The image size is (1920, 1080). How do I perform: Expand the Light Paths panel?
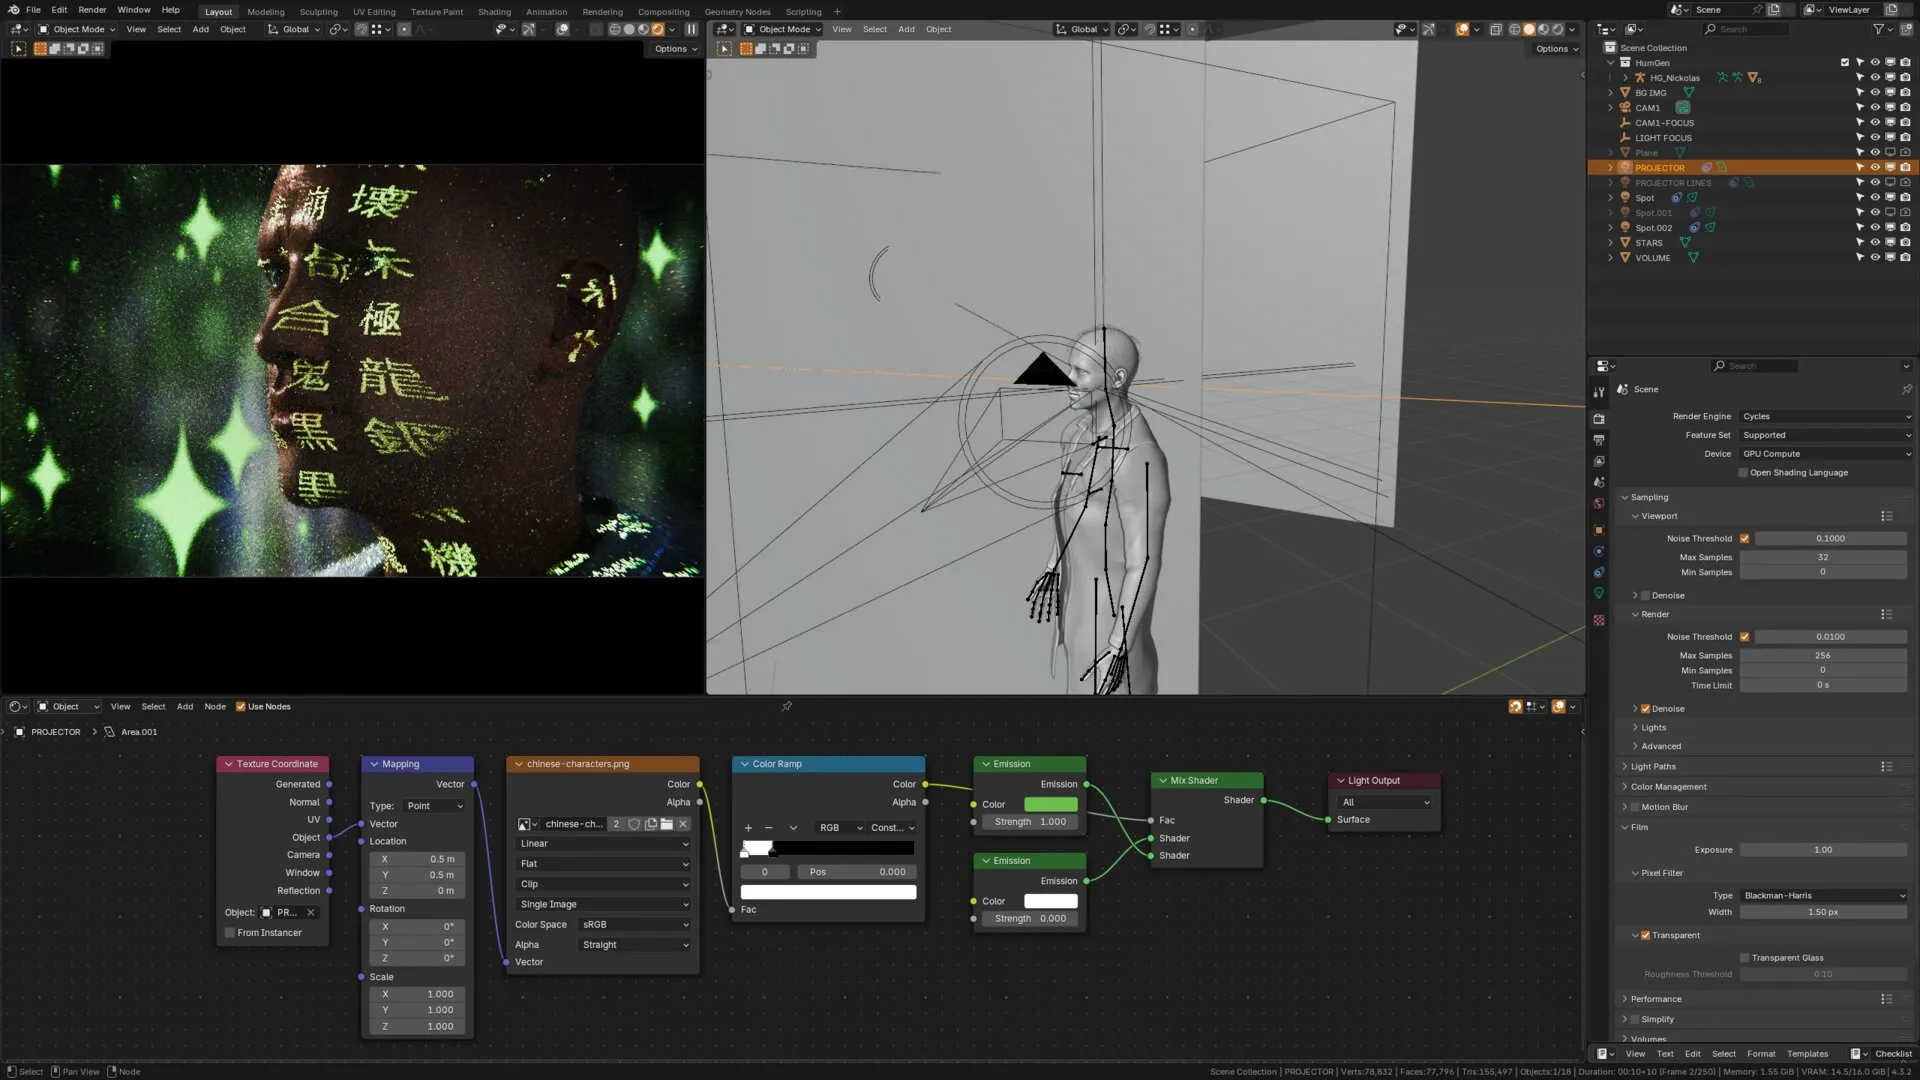click(1653, 767)
